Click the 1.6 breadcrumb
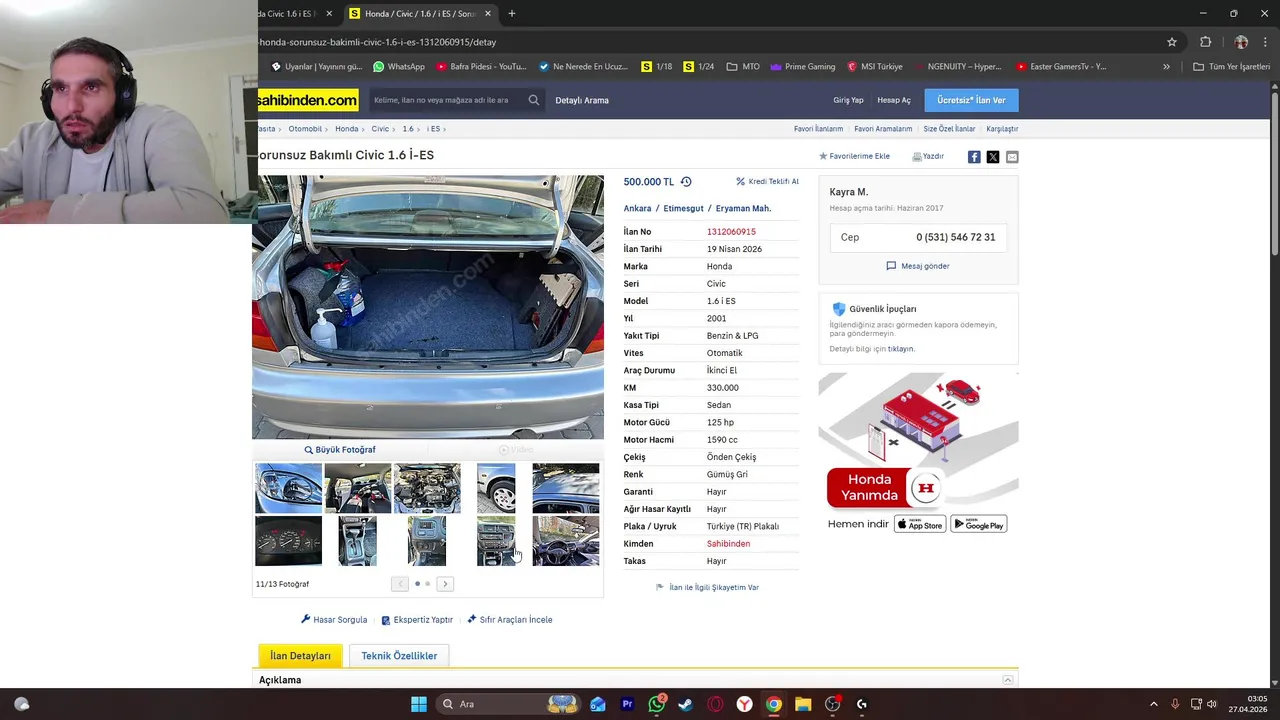 (408, 129)
